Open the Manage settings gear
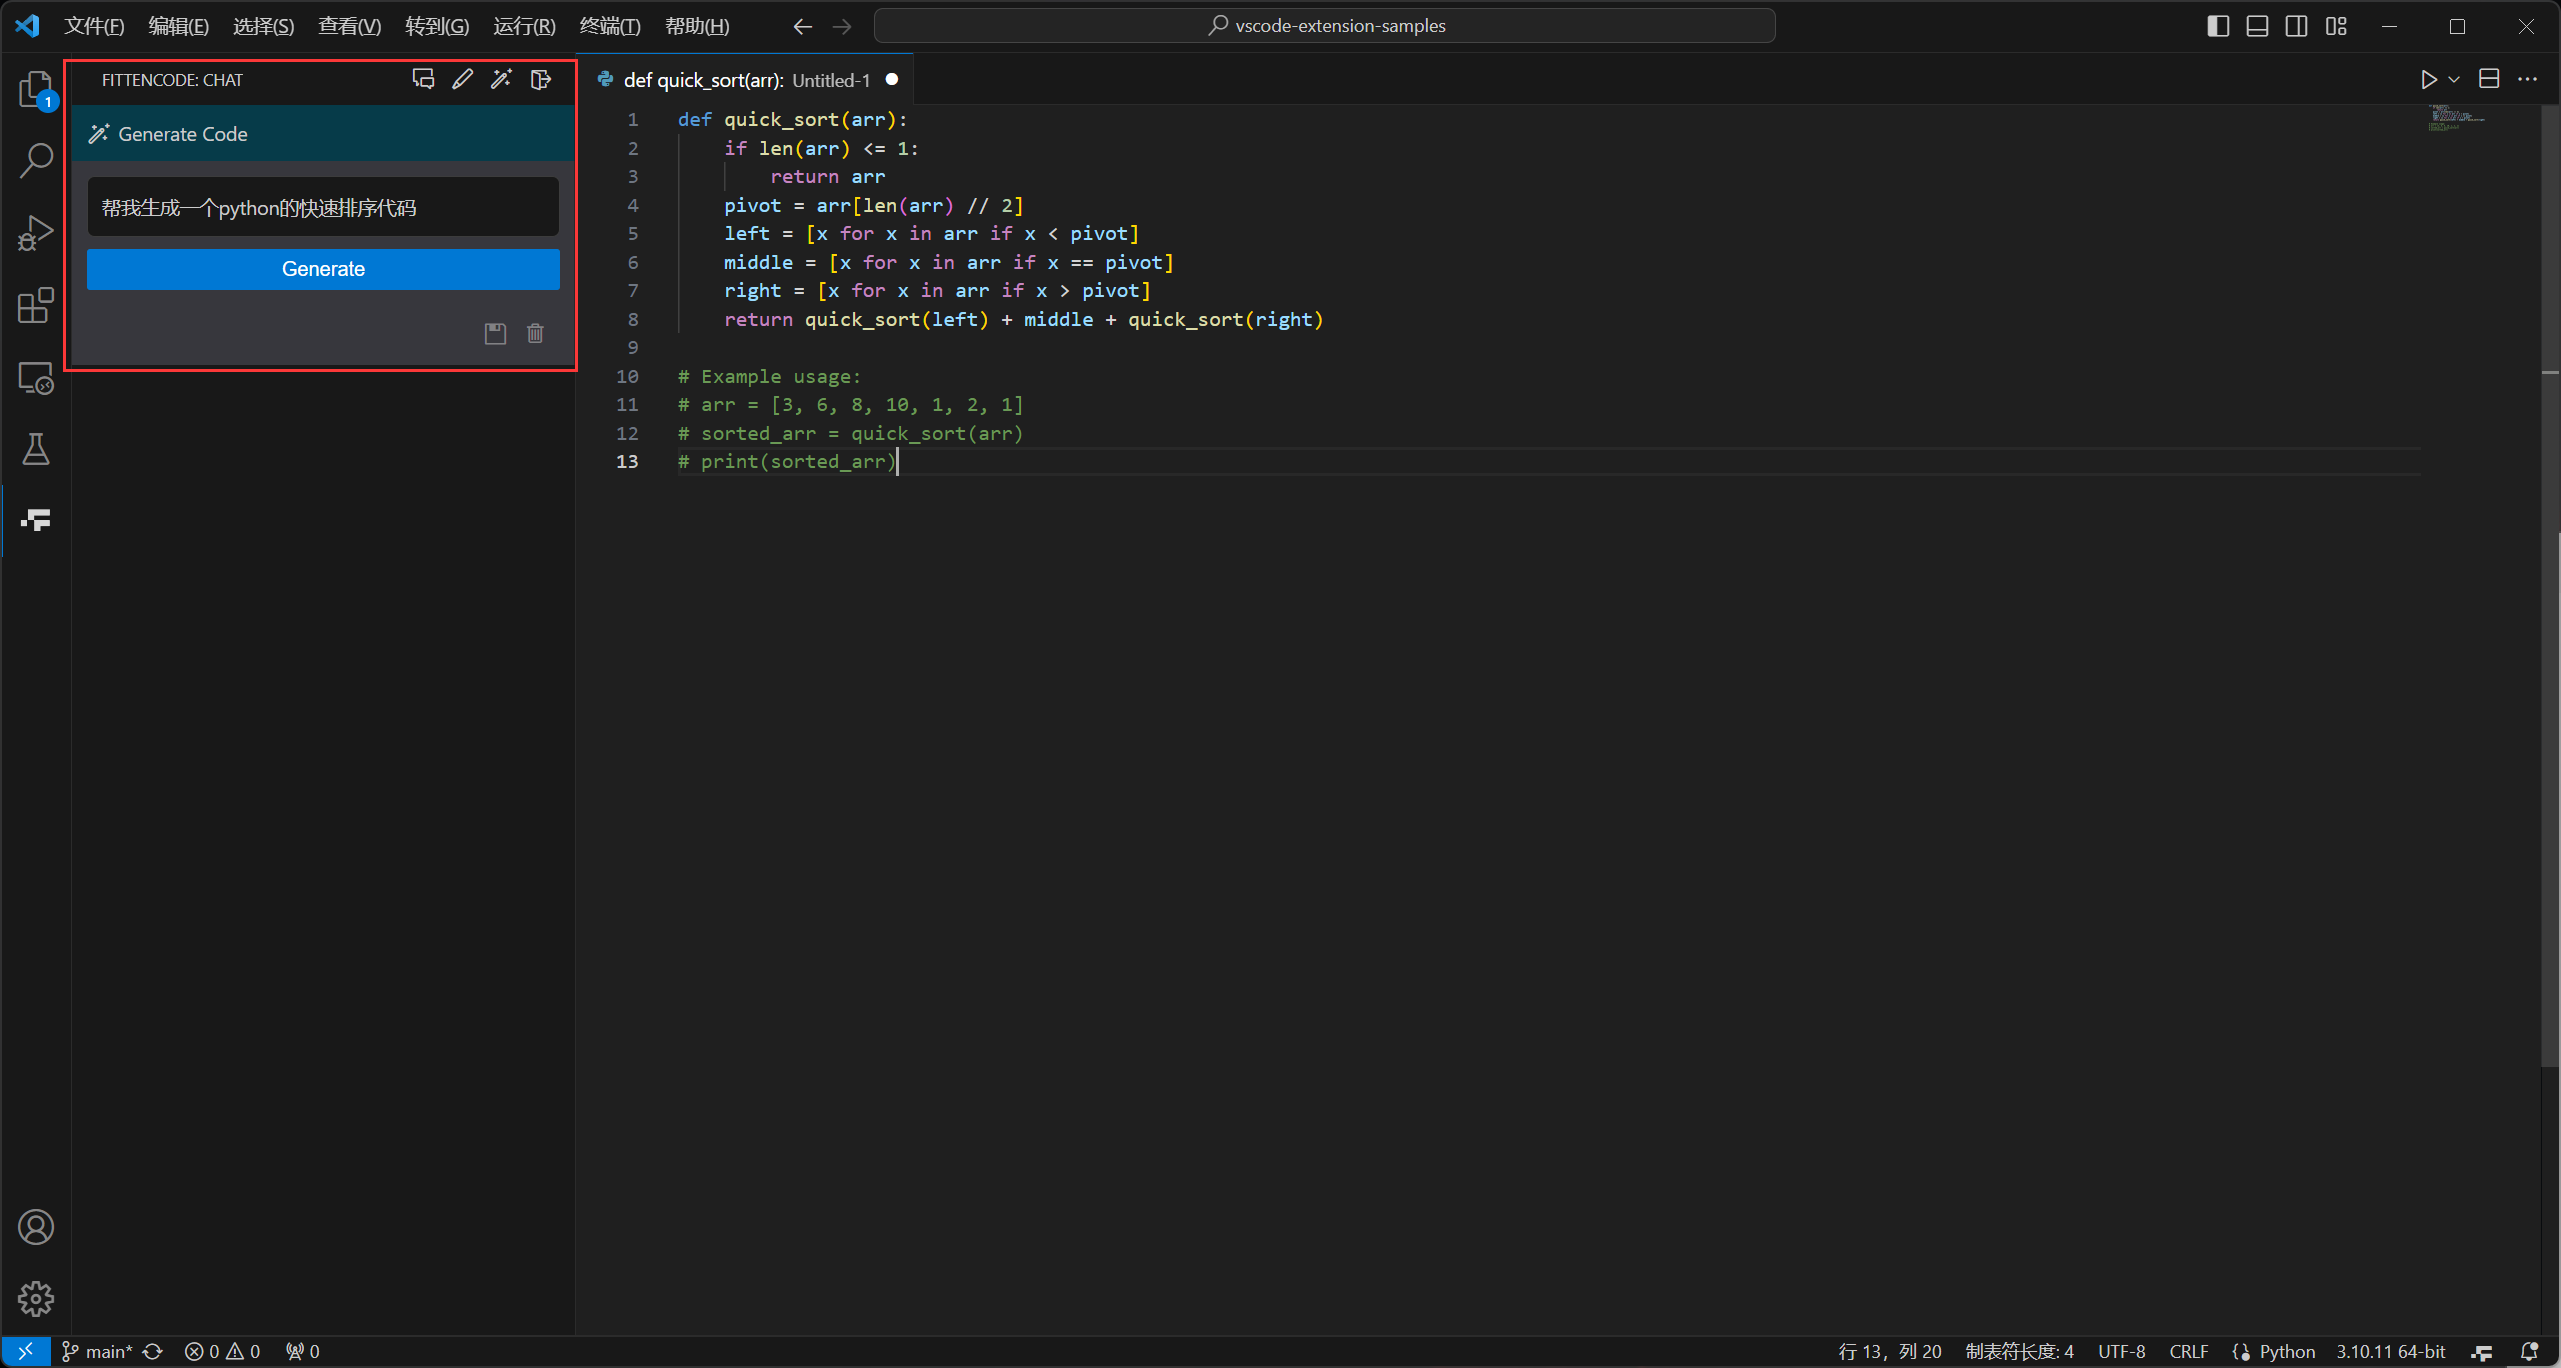The image size is (2561, 1368). 36,1299
